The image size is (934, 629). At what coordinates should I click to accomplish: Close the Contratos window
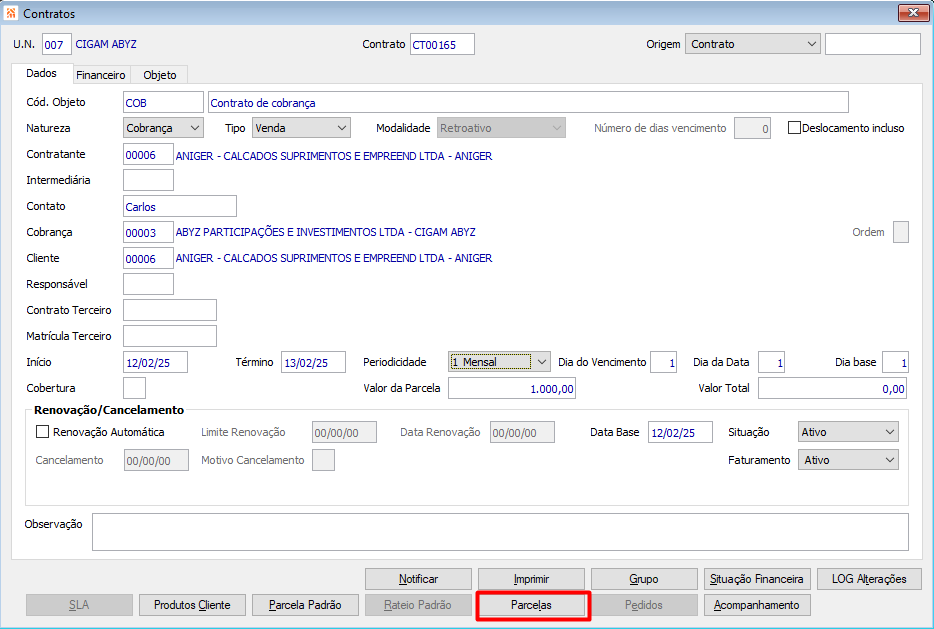pyautogui.click(x=913, y=13)
